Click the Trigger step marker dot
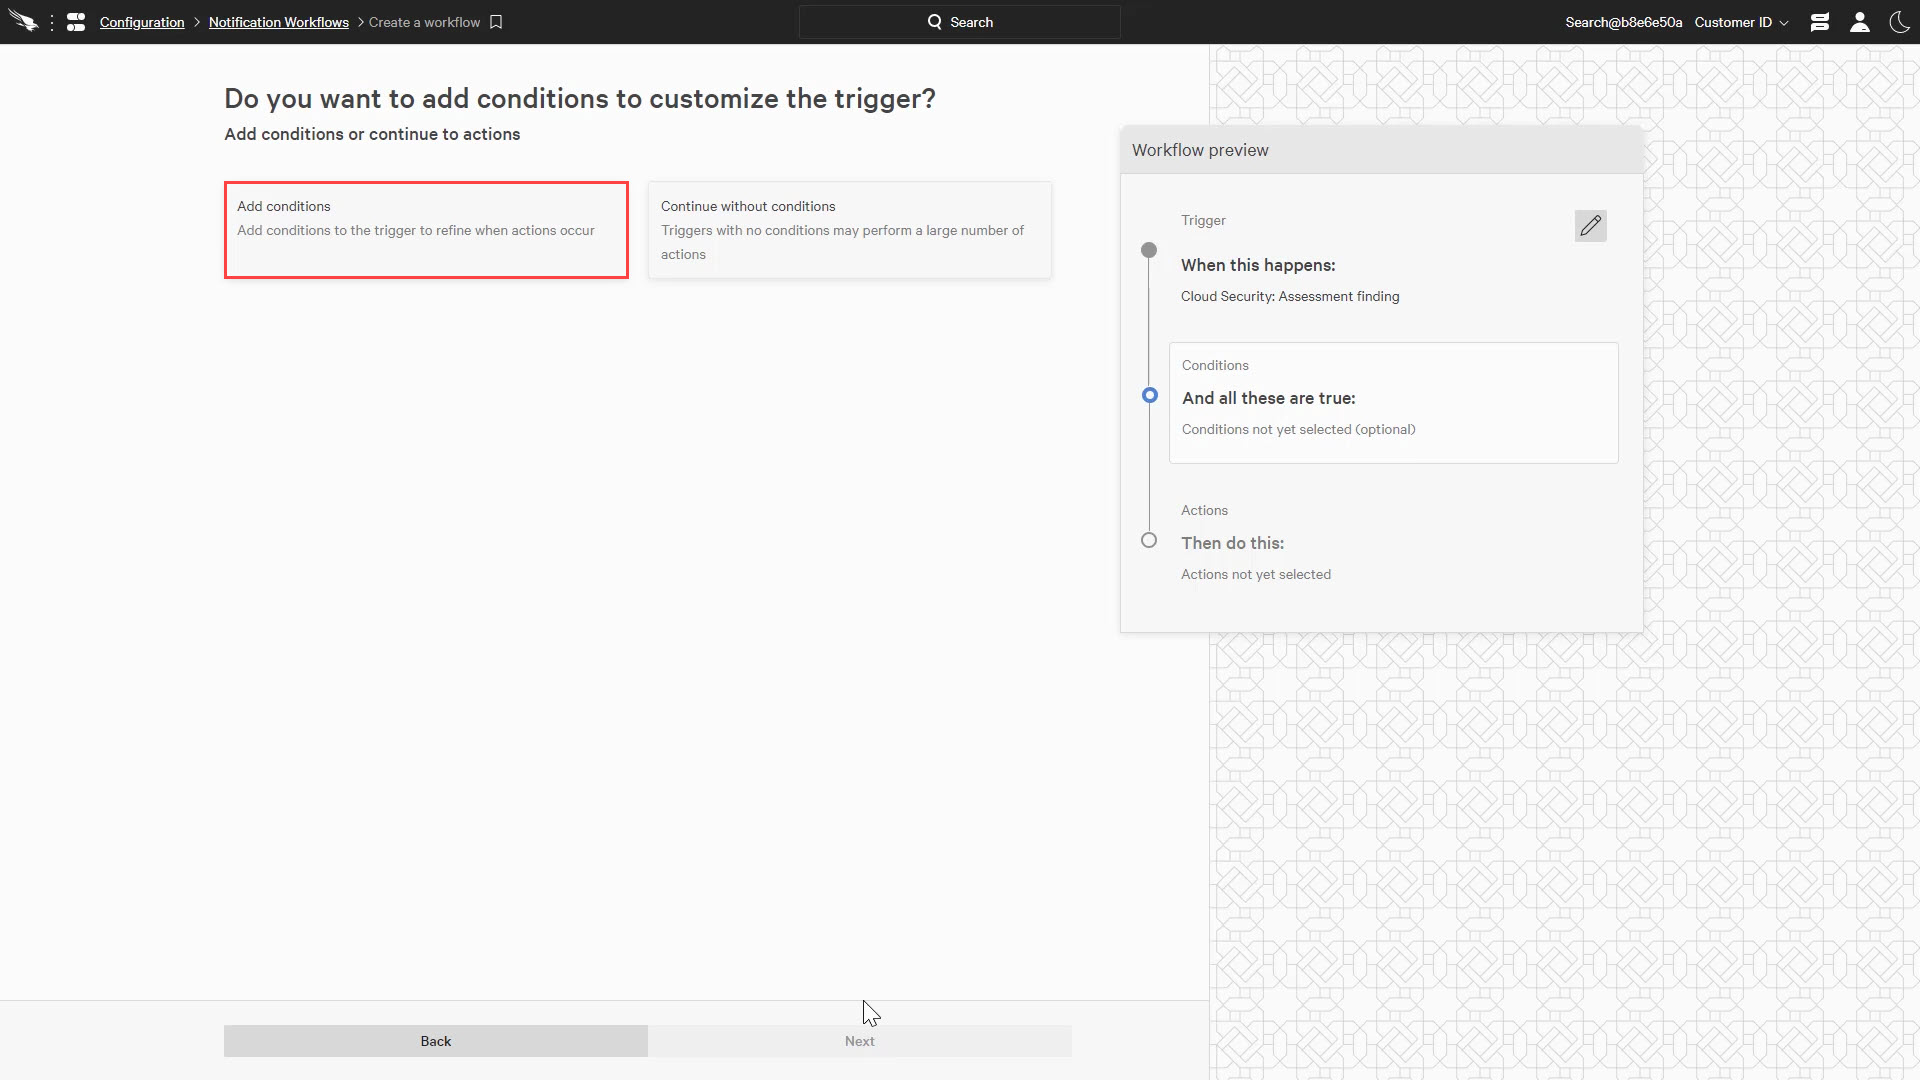1920x1080 pixels. click(1149, 250)
